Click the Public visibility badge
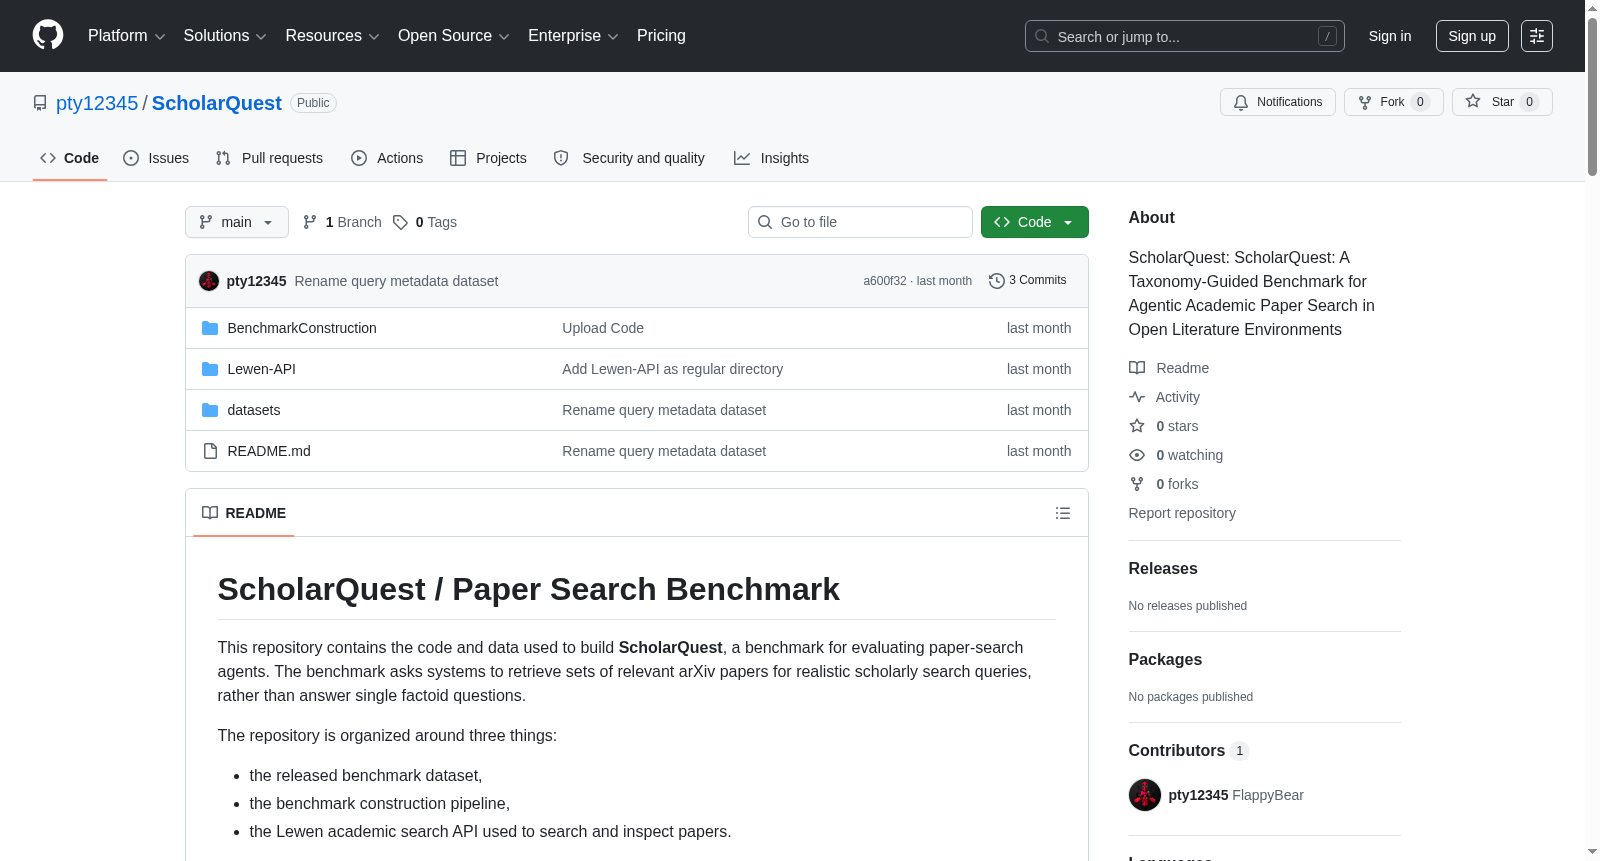The image size is (1600, 861). (313, 103)
